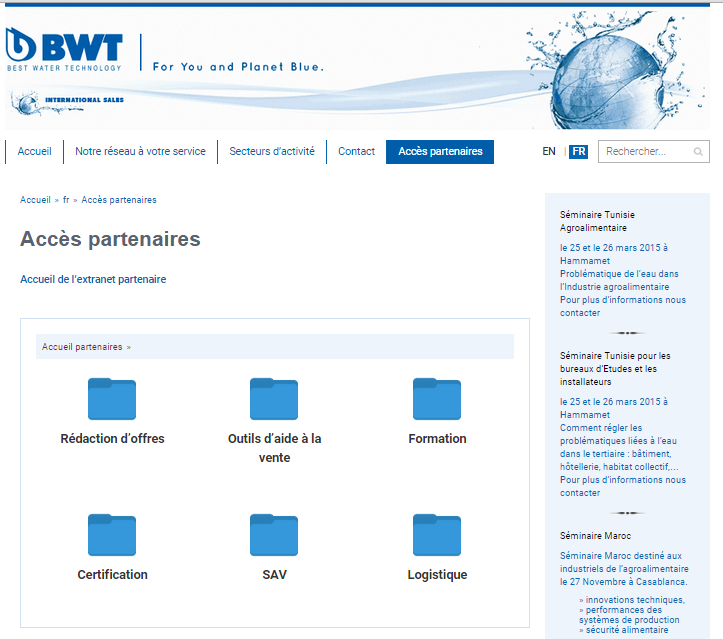Open Notre réseau à votre service menu

pyautogui.click(x=140, y=151)
